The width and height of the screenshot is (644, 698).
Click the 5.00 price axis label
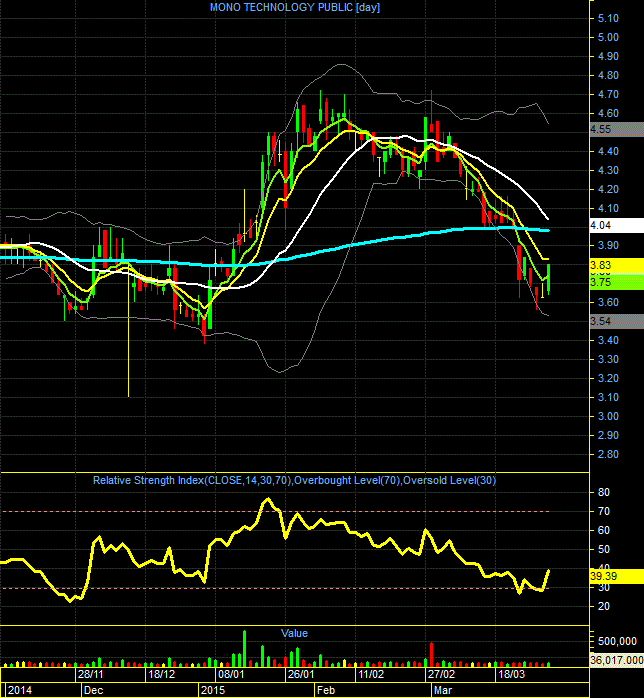608,37
